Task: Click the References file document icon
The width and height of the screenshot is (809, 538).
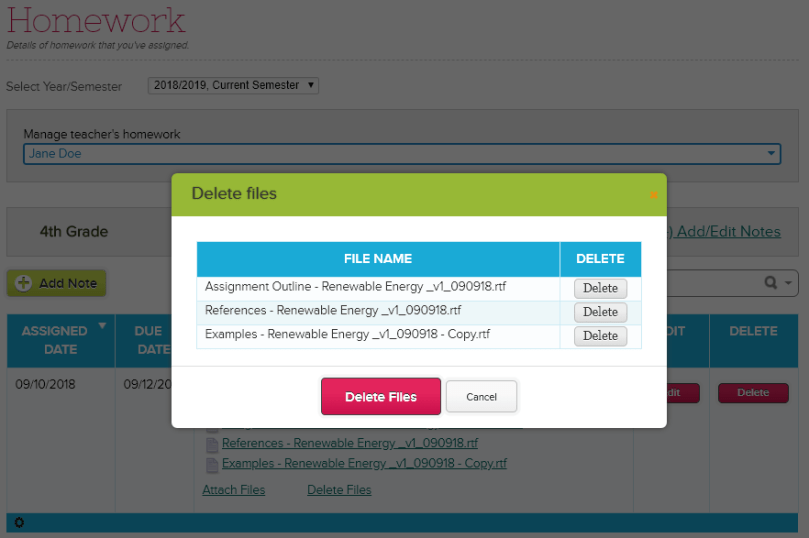Action: coord(212,445)
